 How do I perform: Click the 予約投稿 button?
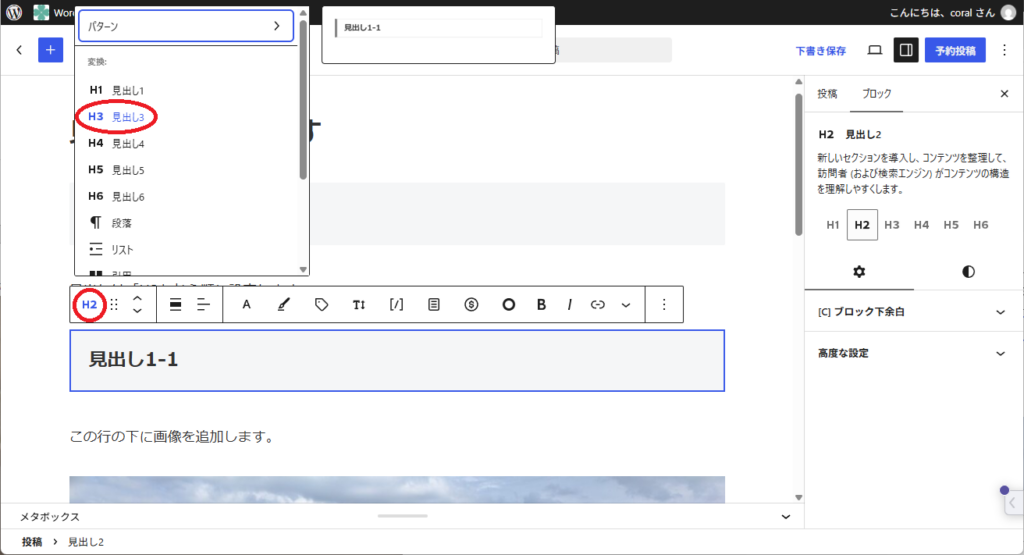[955, 50]
